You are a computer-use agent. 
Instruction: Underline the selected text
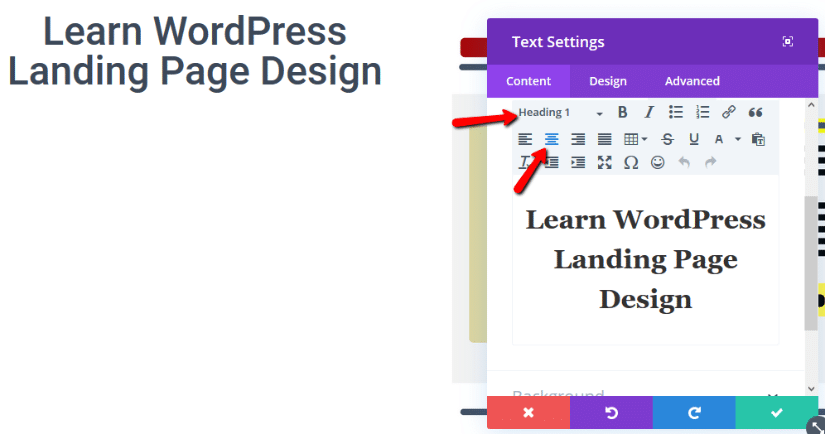tap(694, 139)
